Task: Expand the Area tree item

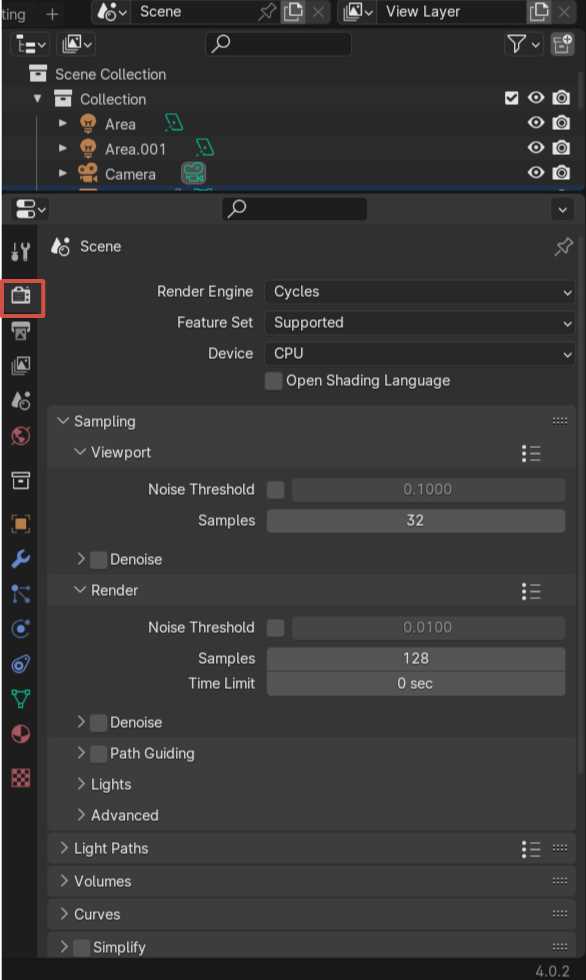Action: [x=62, y=124]
